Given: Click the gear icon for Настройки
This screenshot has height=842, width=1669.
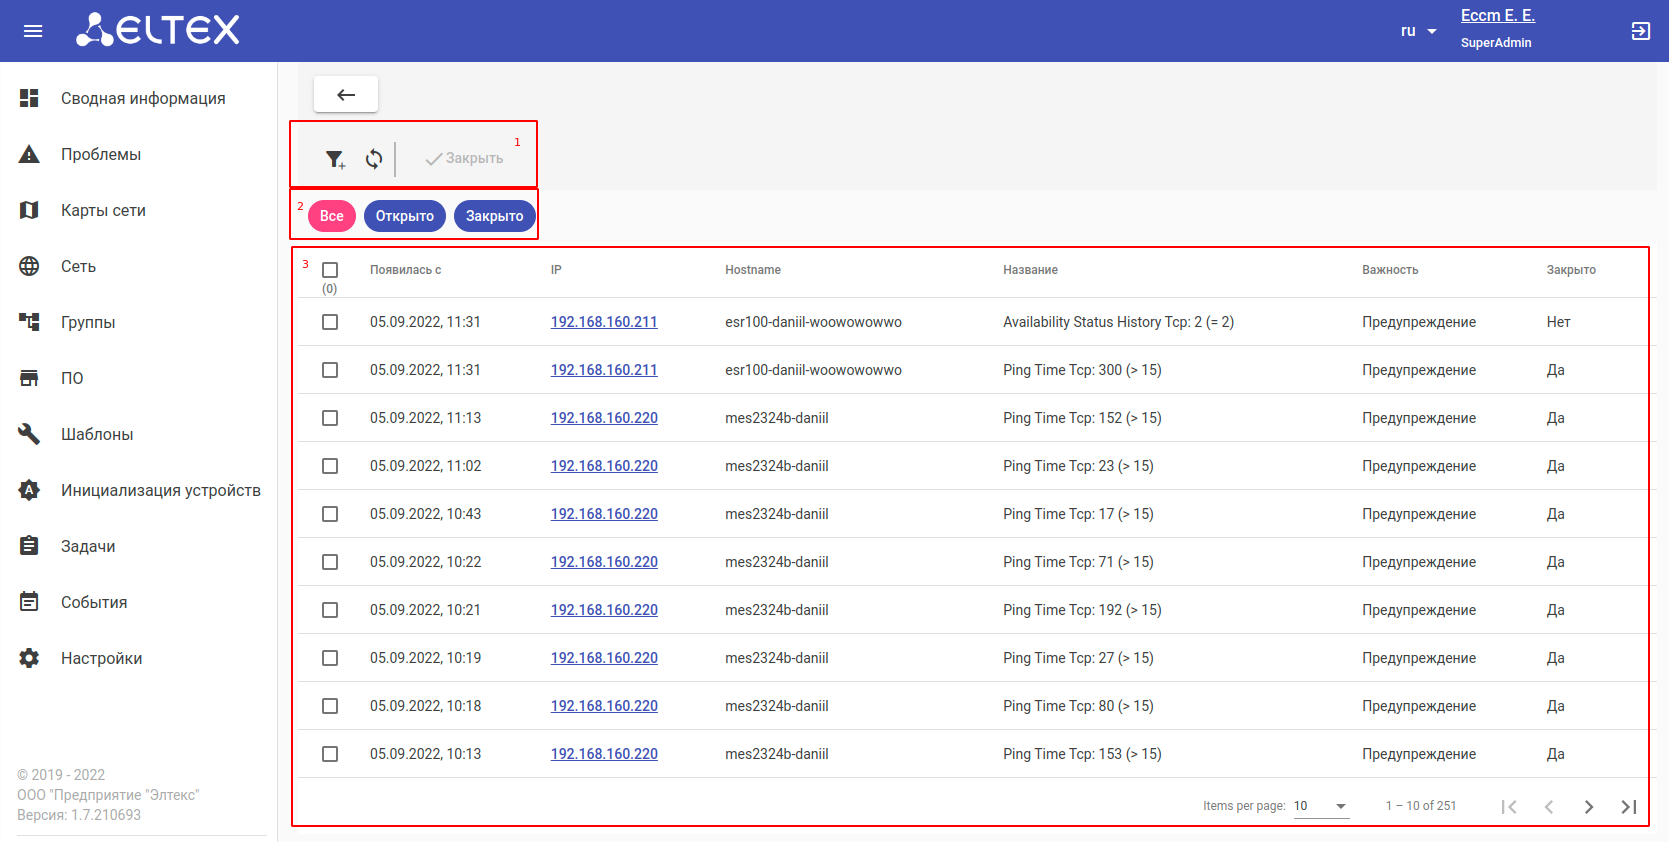Looking at the screenshot, I should click(x=29, y=658).
